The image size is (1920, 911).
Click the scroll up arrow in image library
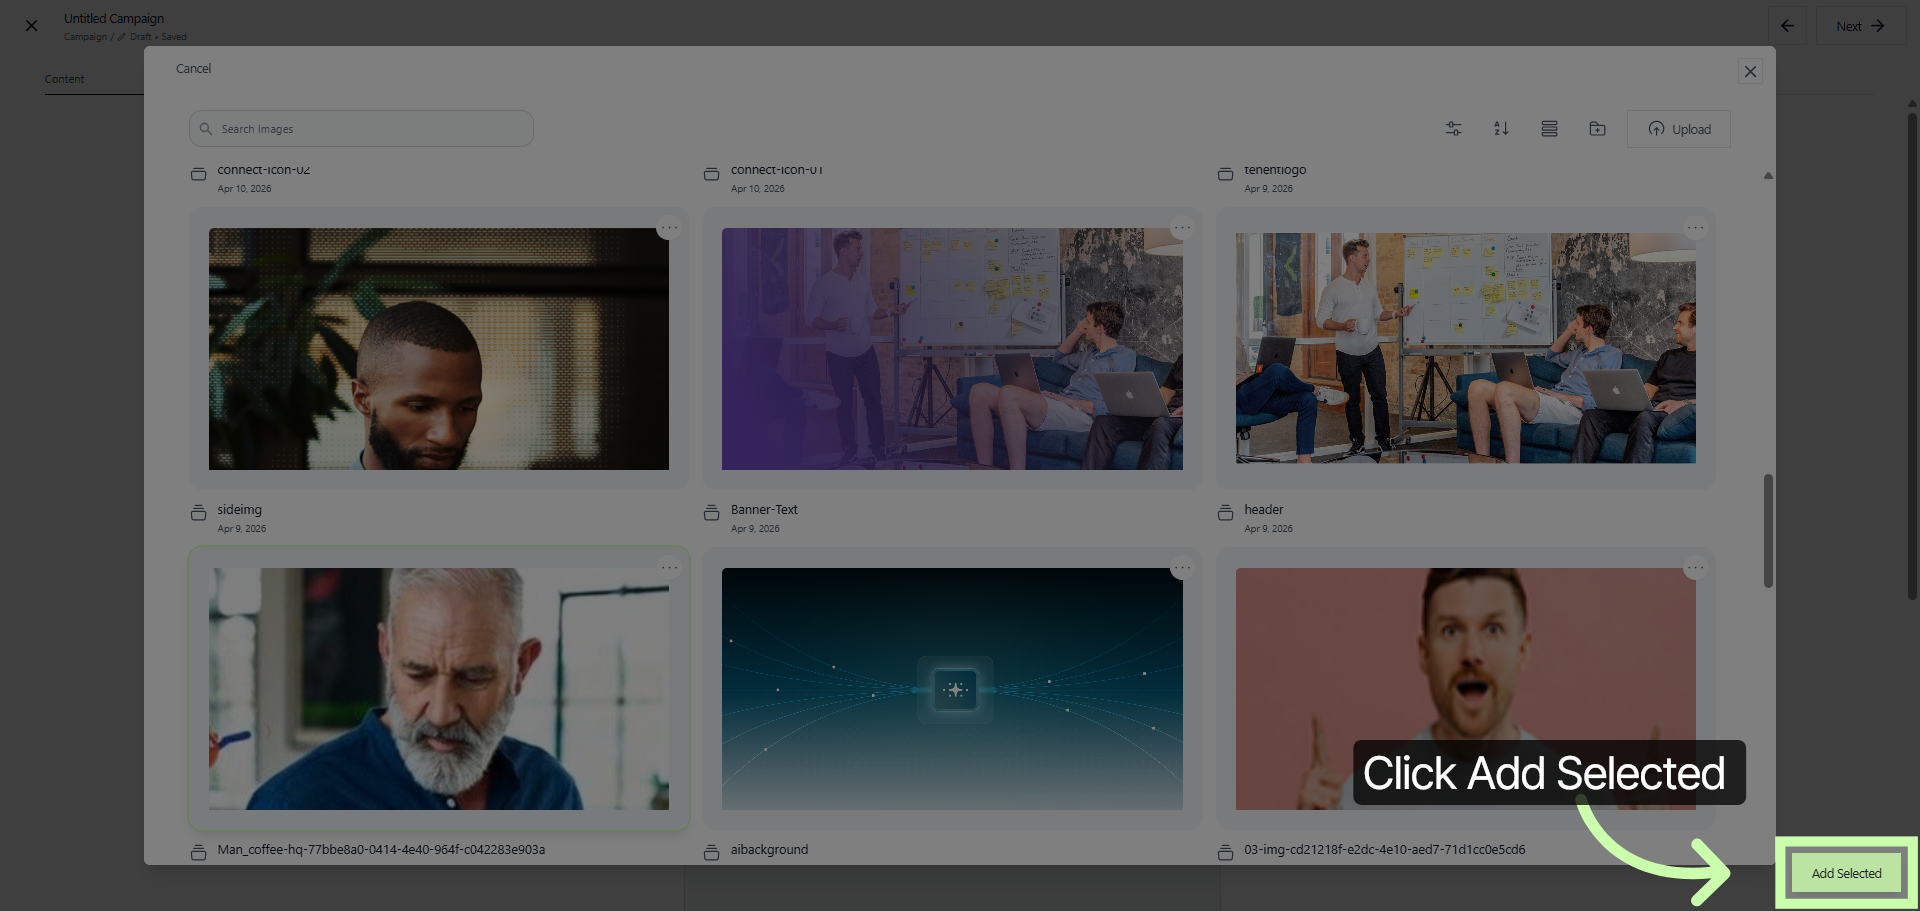tap(1768, 175)
